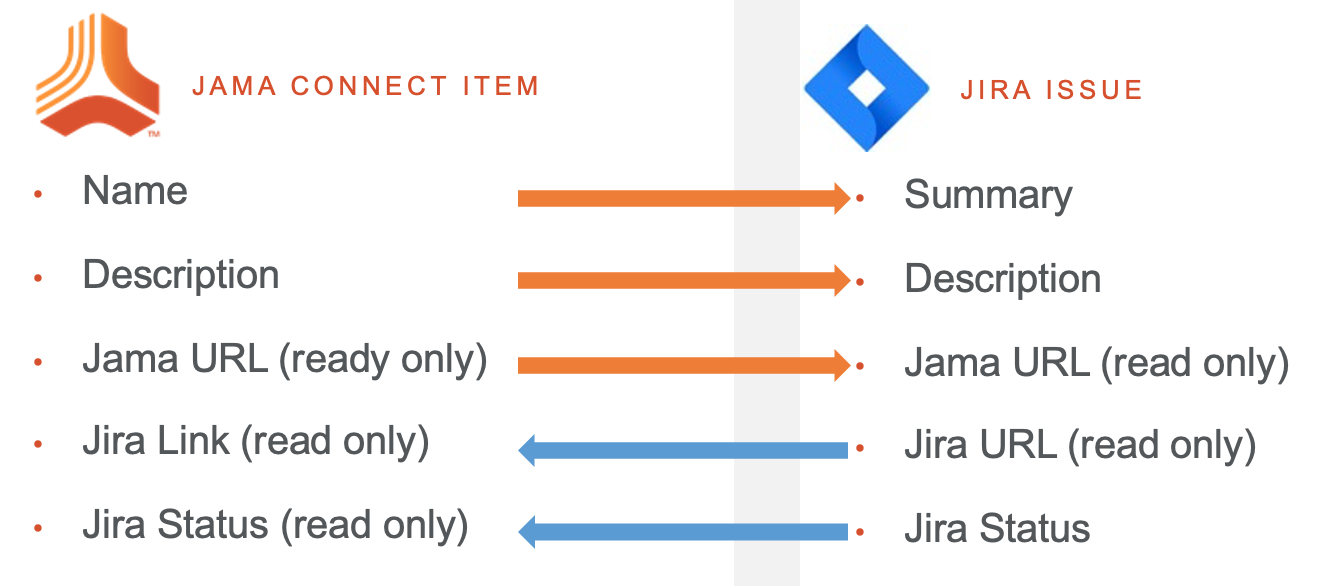Click the JIRA ISSUE heading
This screenshot has width=1344, height=586.
[x=1052, y=90]
